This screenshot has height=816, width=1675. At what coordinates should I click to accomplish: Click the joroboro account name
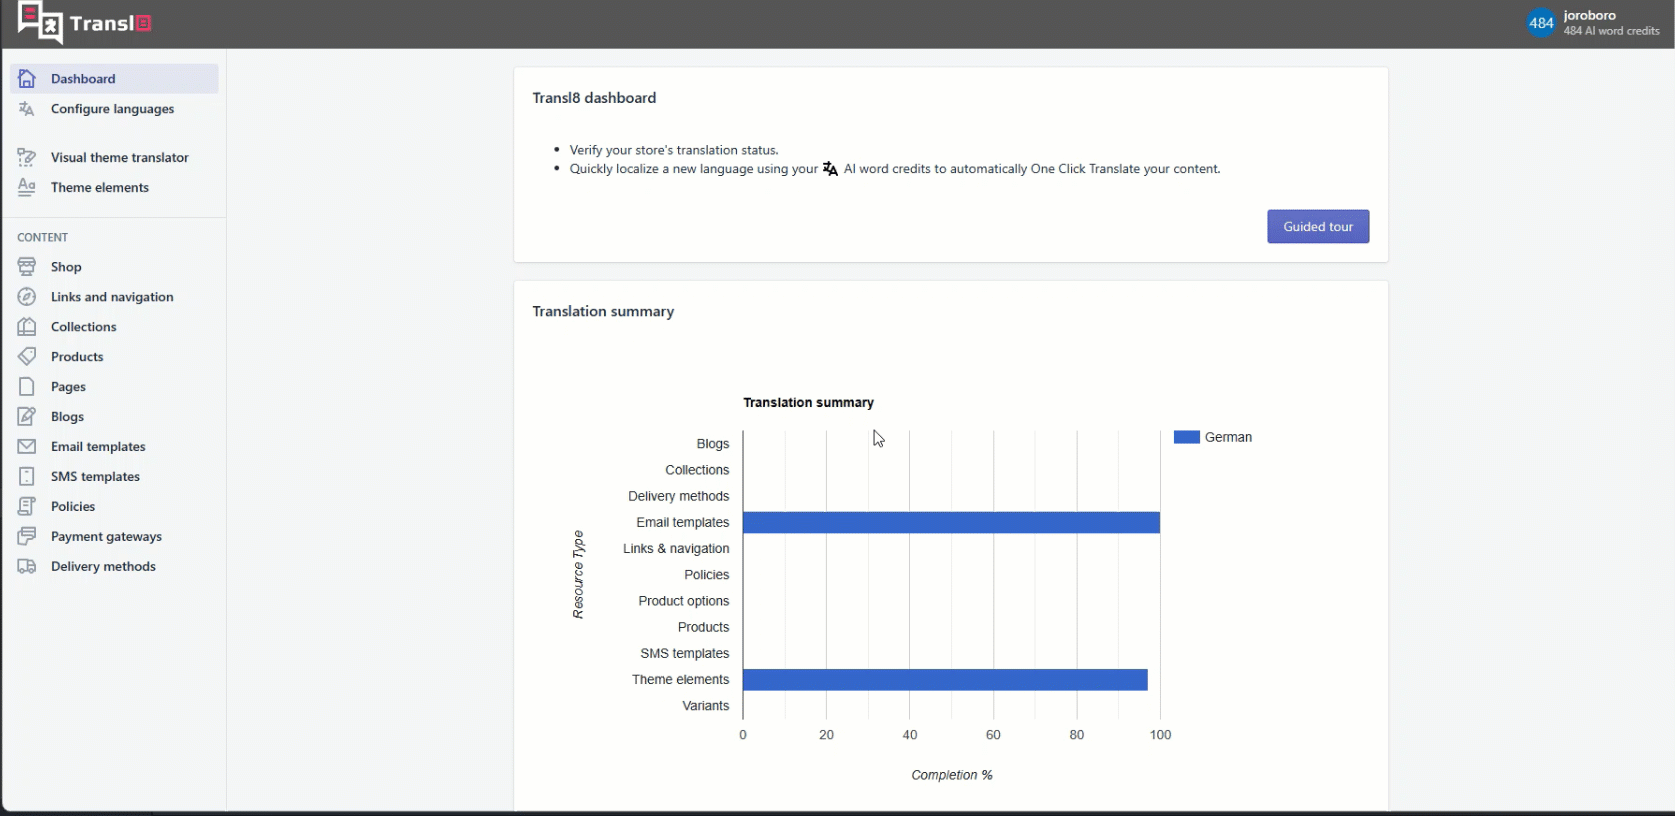1589,15
